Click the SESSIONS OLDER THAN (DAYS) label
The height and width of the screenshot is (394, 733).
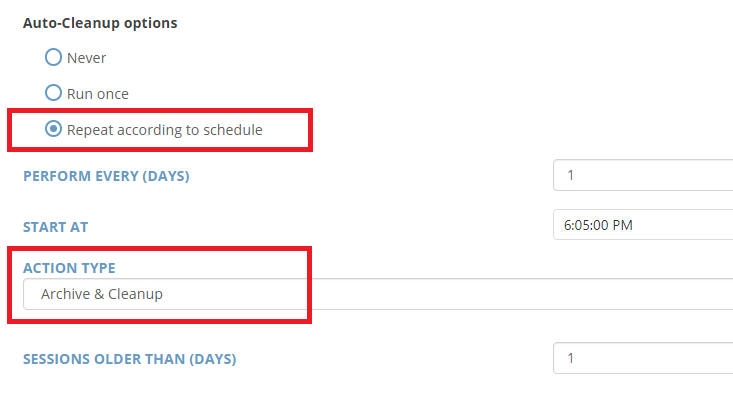tap(129, 359)
